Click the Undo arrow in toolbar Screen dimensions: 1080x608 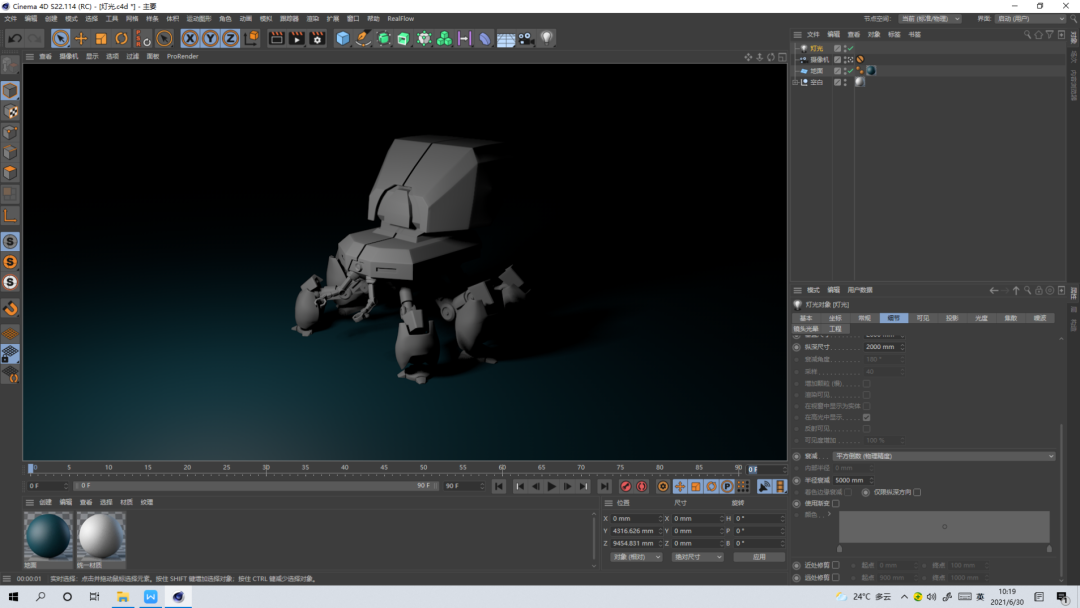[14, 39]
